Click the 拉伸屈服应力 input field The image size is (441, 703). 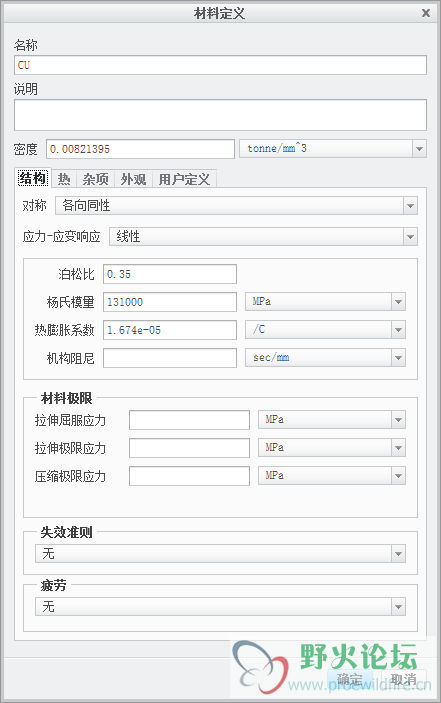pos(189,420)
